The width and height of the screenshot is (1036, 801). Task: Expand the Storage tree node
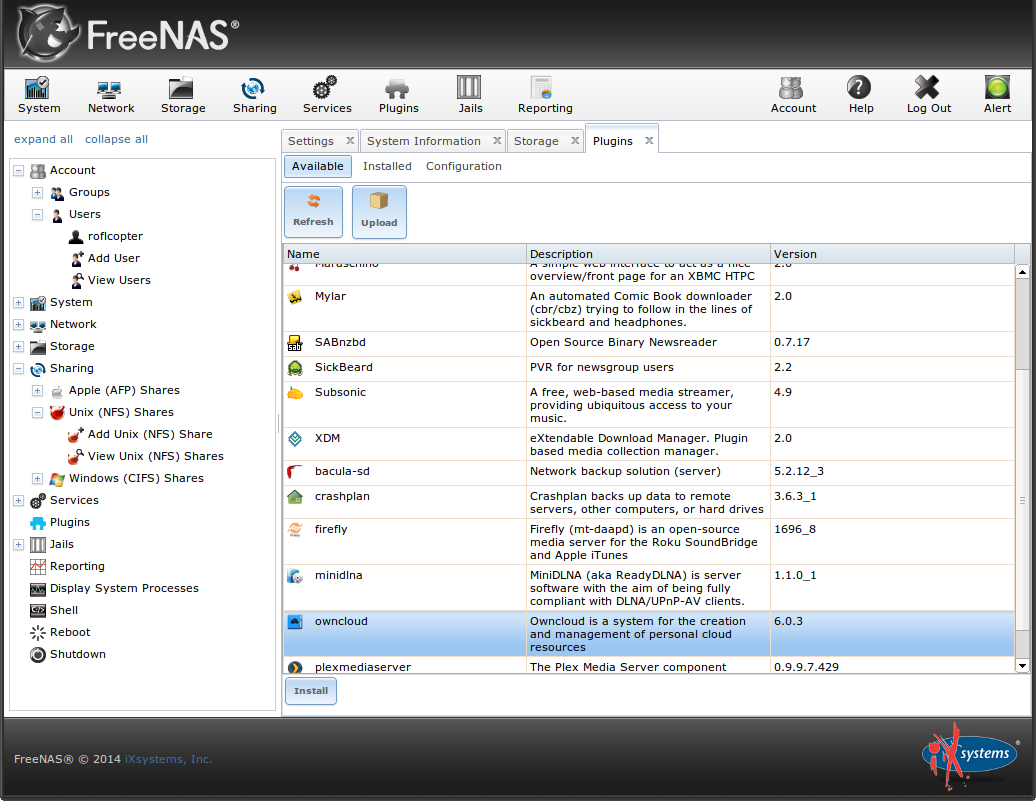tap(18, 346)
